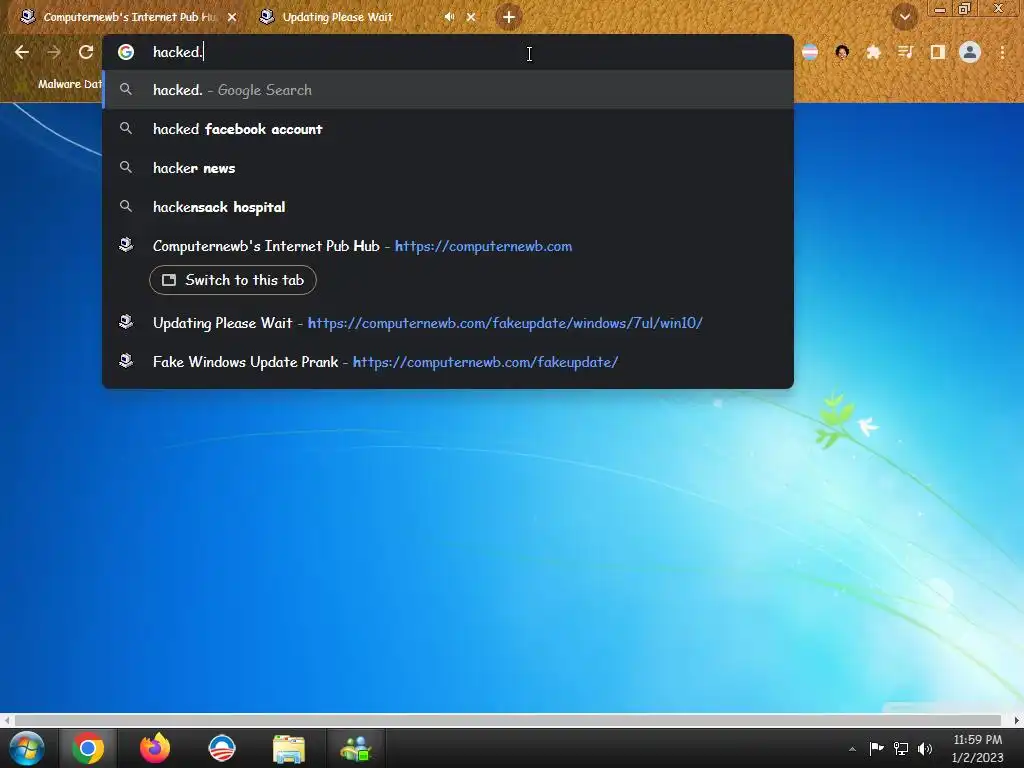Click the avatar face extension icon
Image resolution: width=1024 pixels, height=768 pixels.
coord(842,52)
